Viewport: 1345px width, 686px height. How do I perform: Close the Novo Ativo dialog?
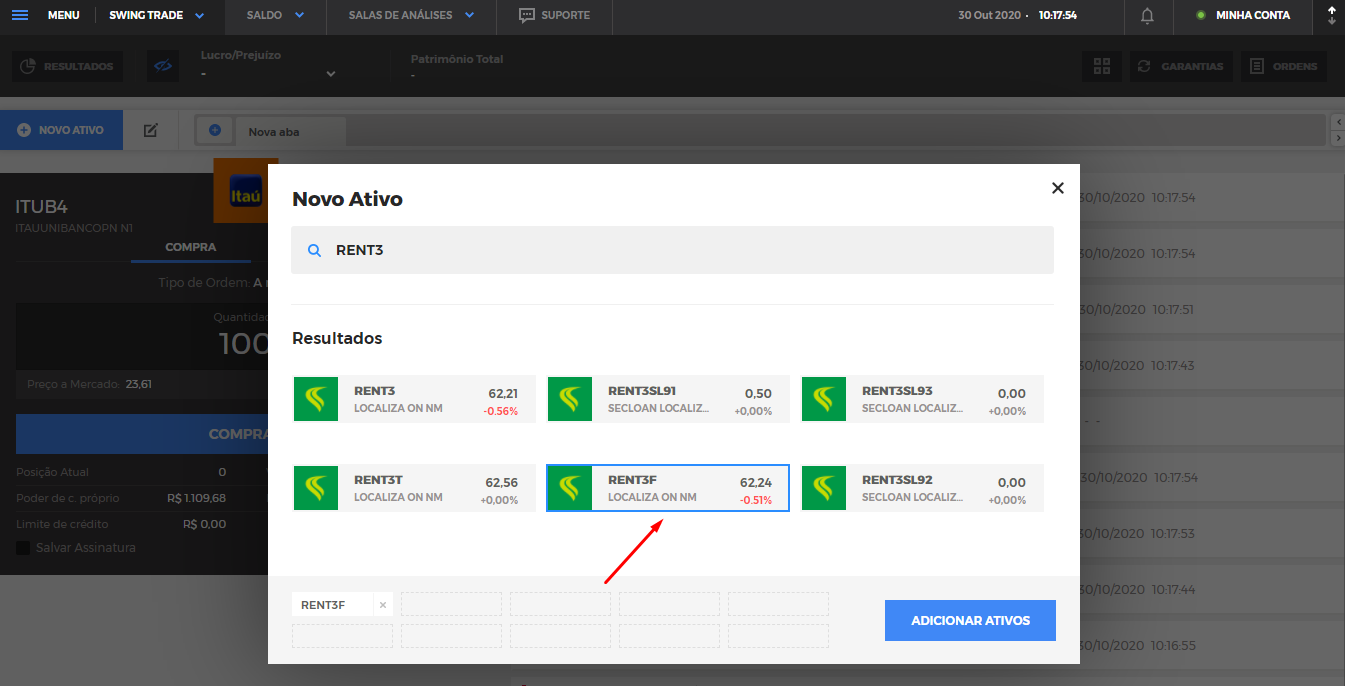coord(1058,188)
